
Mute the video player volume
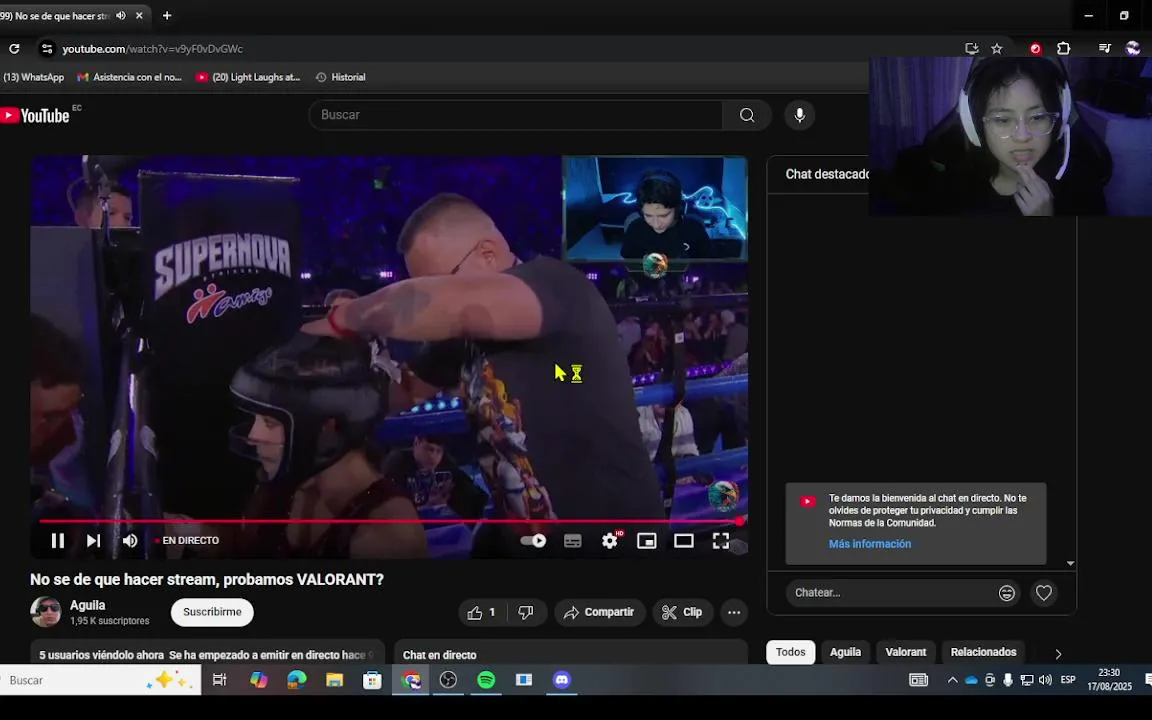coord(130,541)
